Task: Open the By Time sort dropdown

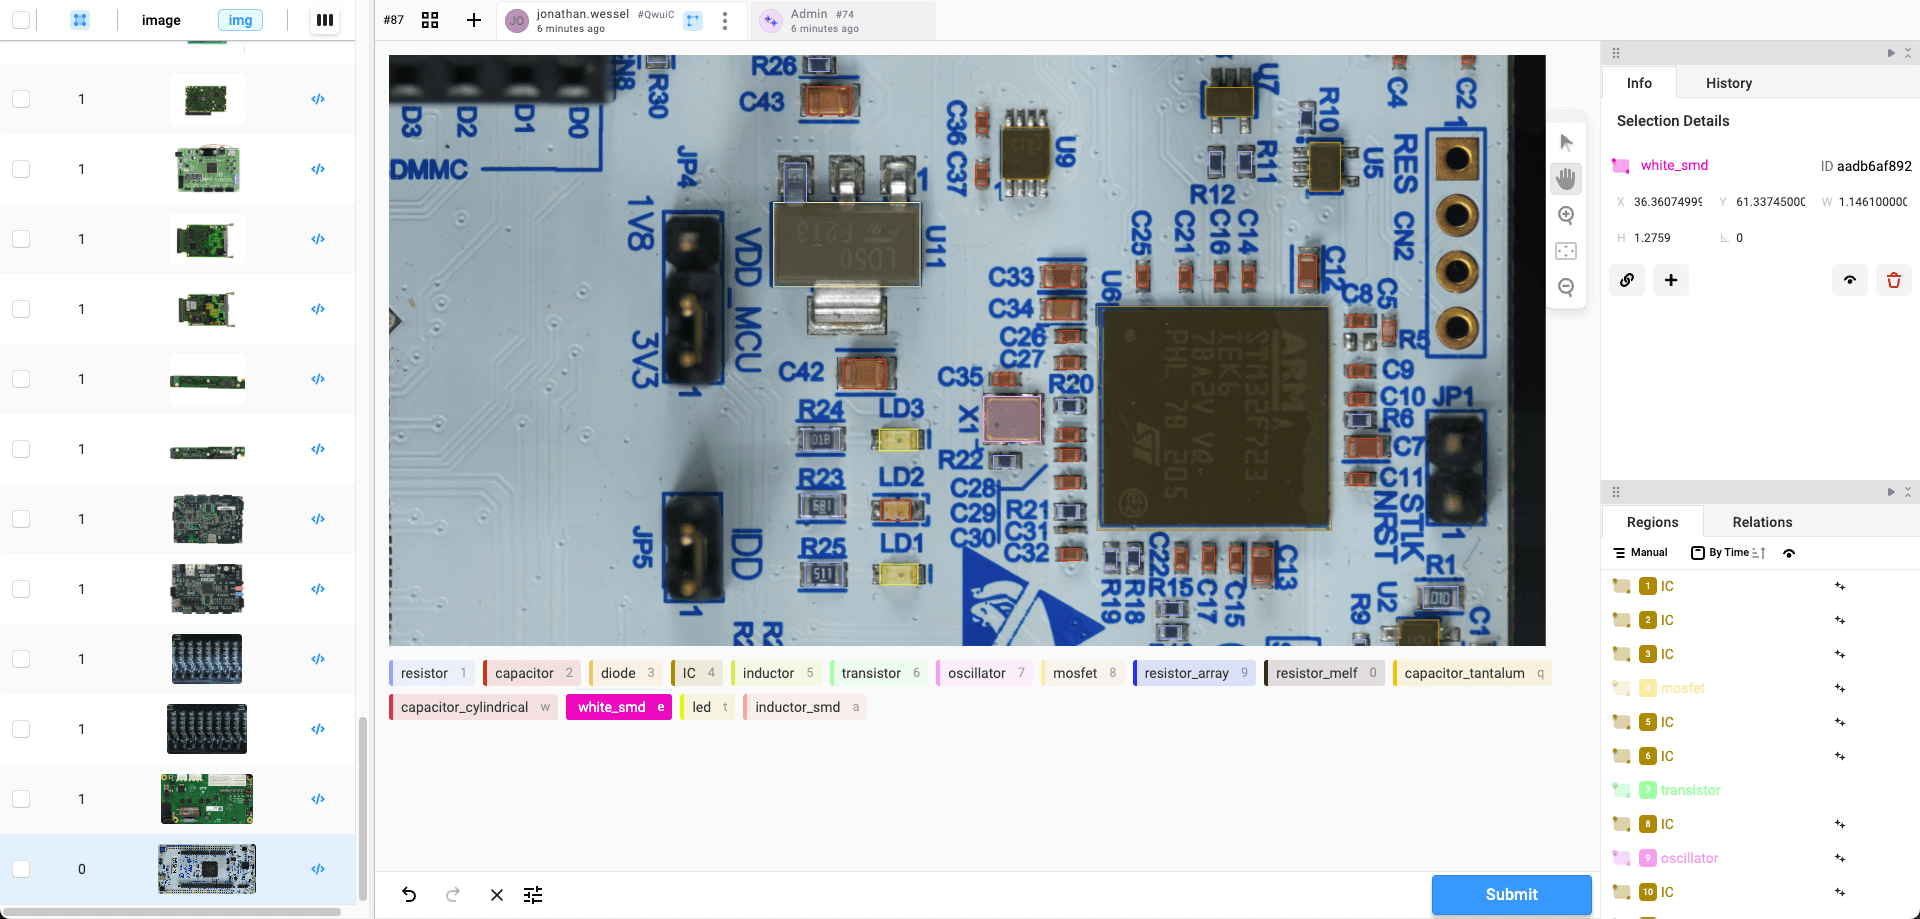Action: click(1728, 553)
